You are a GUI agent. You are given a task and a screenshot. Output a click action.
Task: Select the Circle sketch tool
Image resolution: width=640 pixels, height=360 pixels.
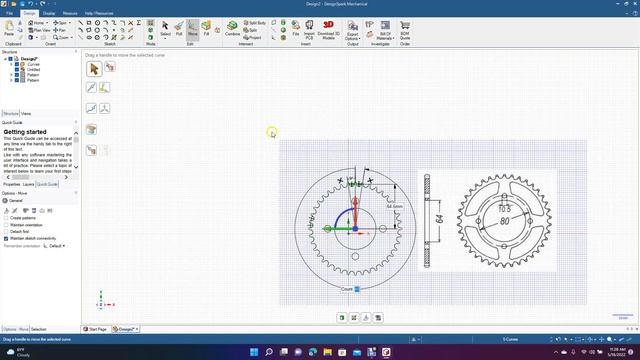(x=97, y=23)
